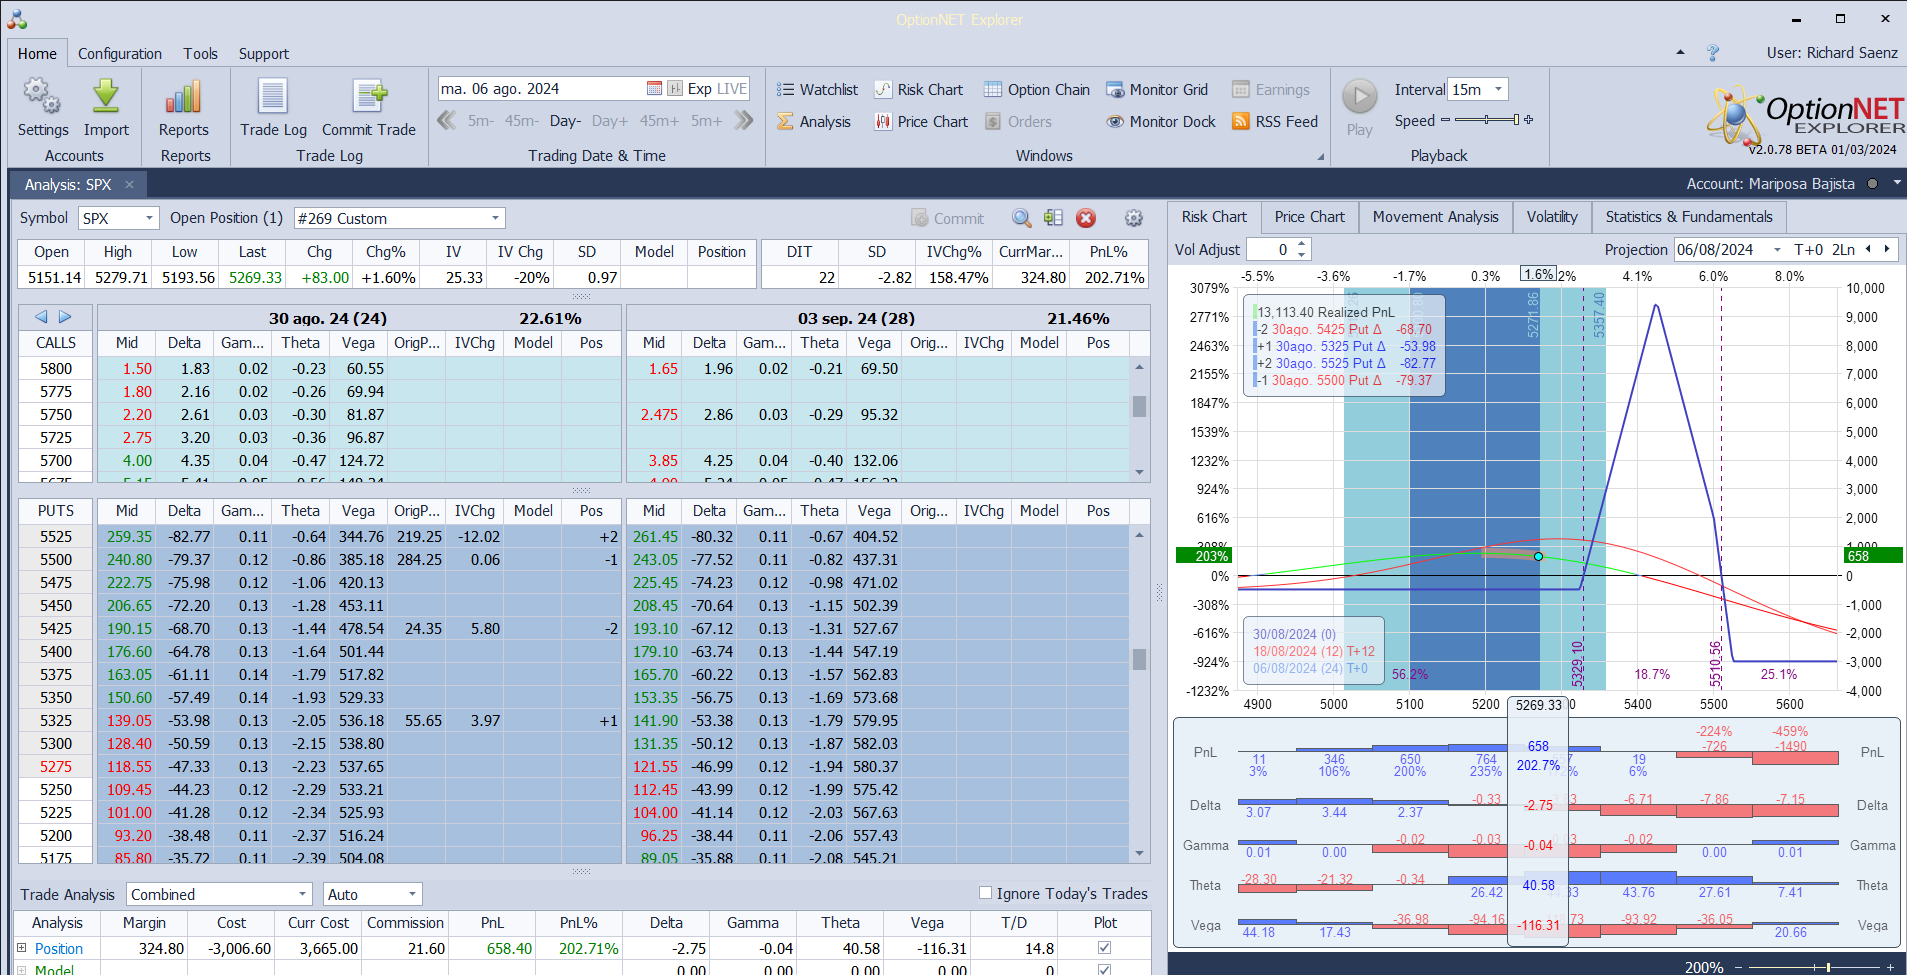Viewport: 1907px width, 975px height.
Task: Toggle the account status circle indicator
Action: pos(1872,184)
